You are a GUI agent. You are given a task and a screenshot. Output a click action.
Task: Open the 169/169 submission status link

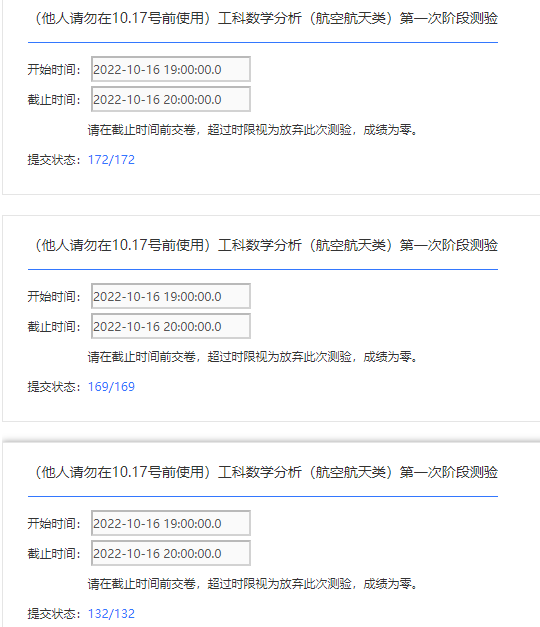click(111, 387)
